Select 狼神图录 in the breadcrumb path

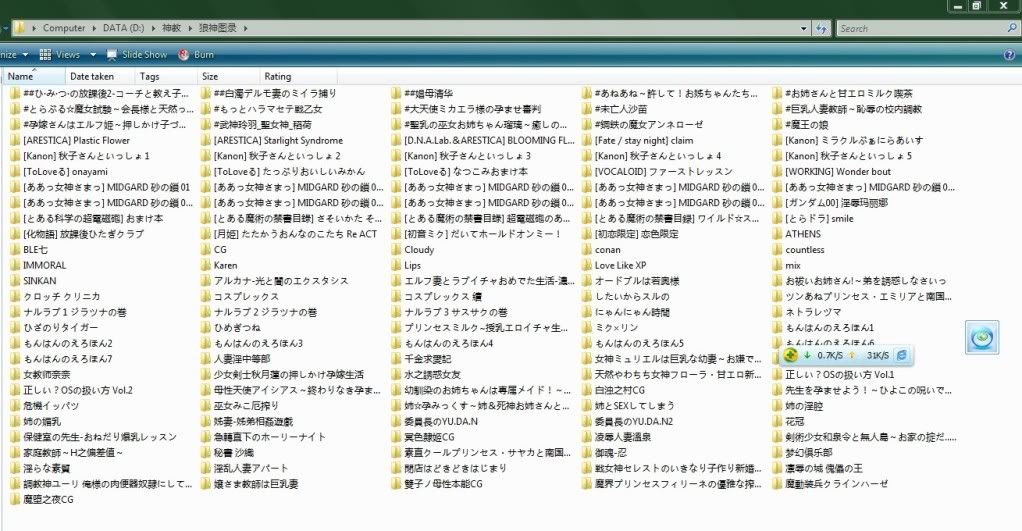(x=218, y=28)
